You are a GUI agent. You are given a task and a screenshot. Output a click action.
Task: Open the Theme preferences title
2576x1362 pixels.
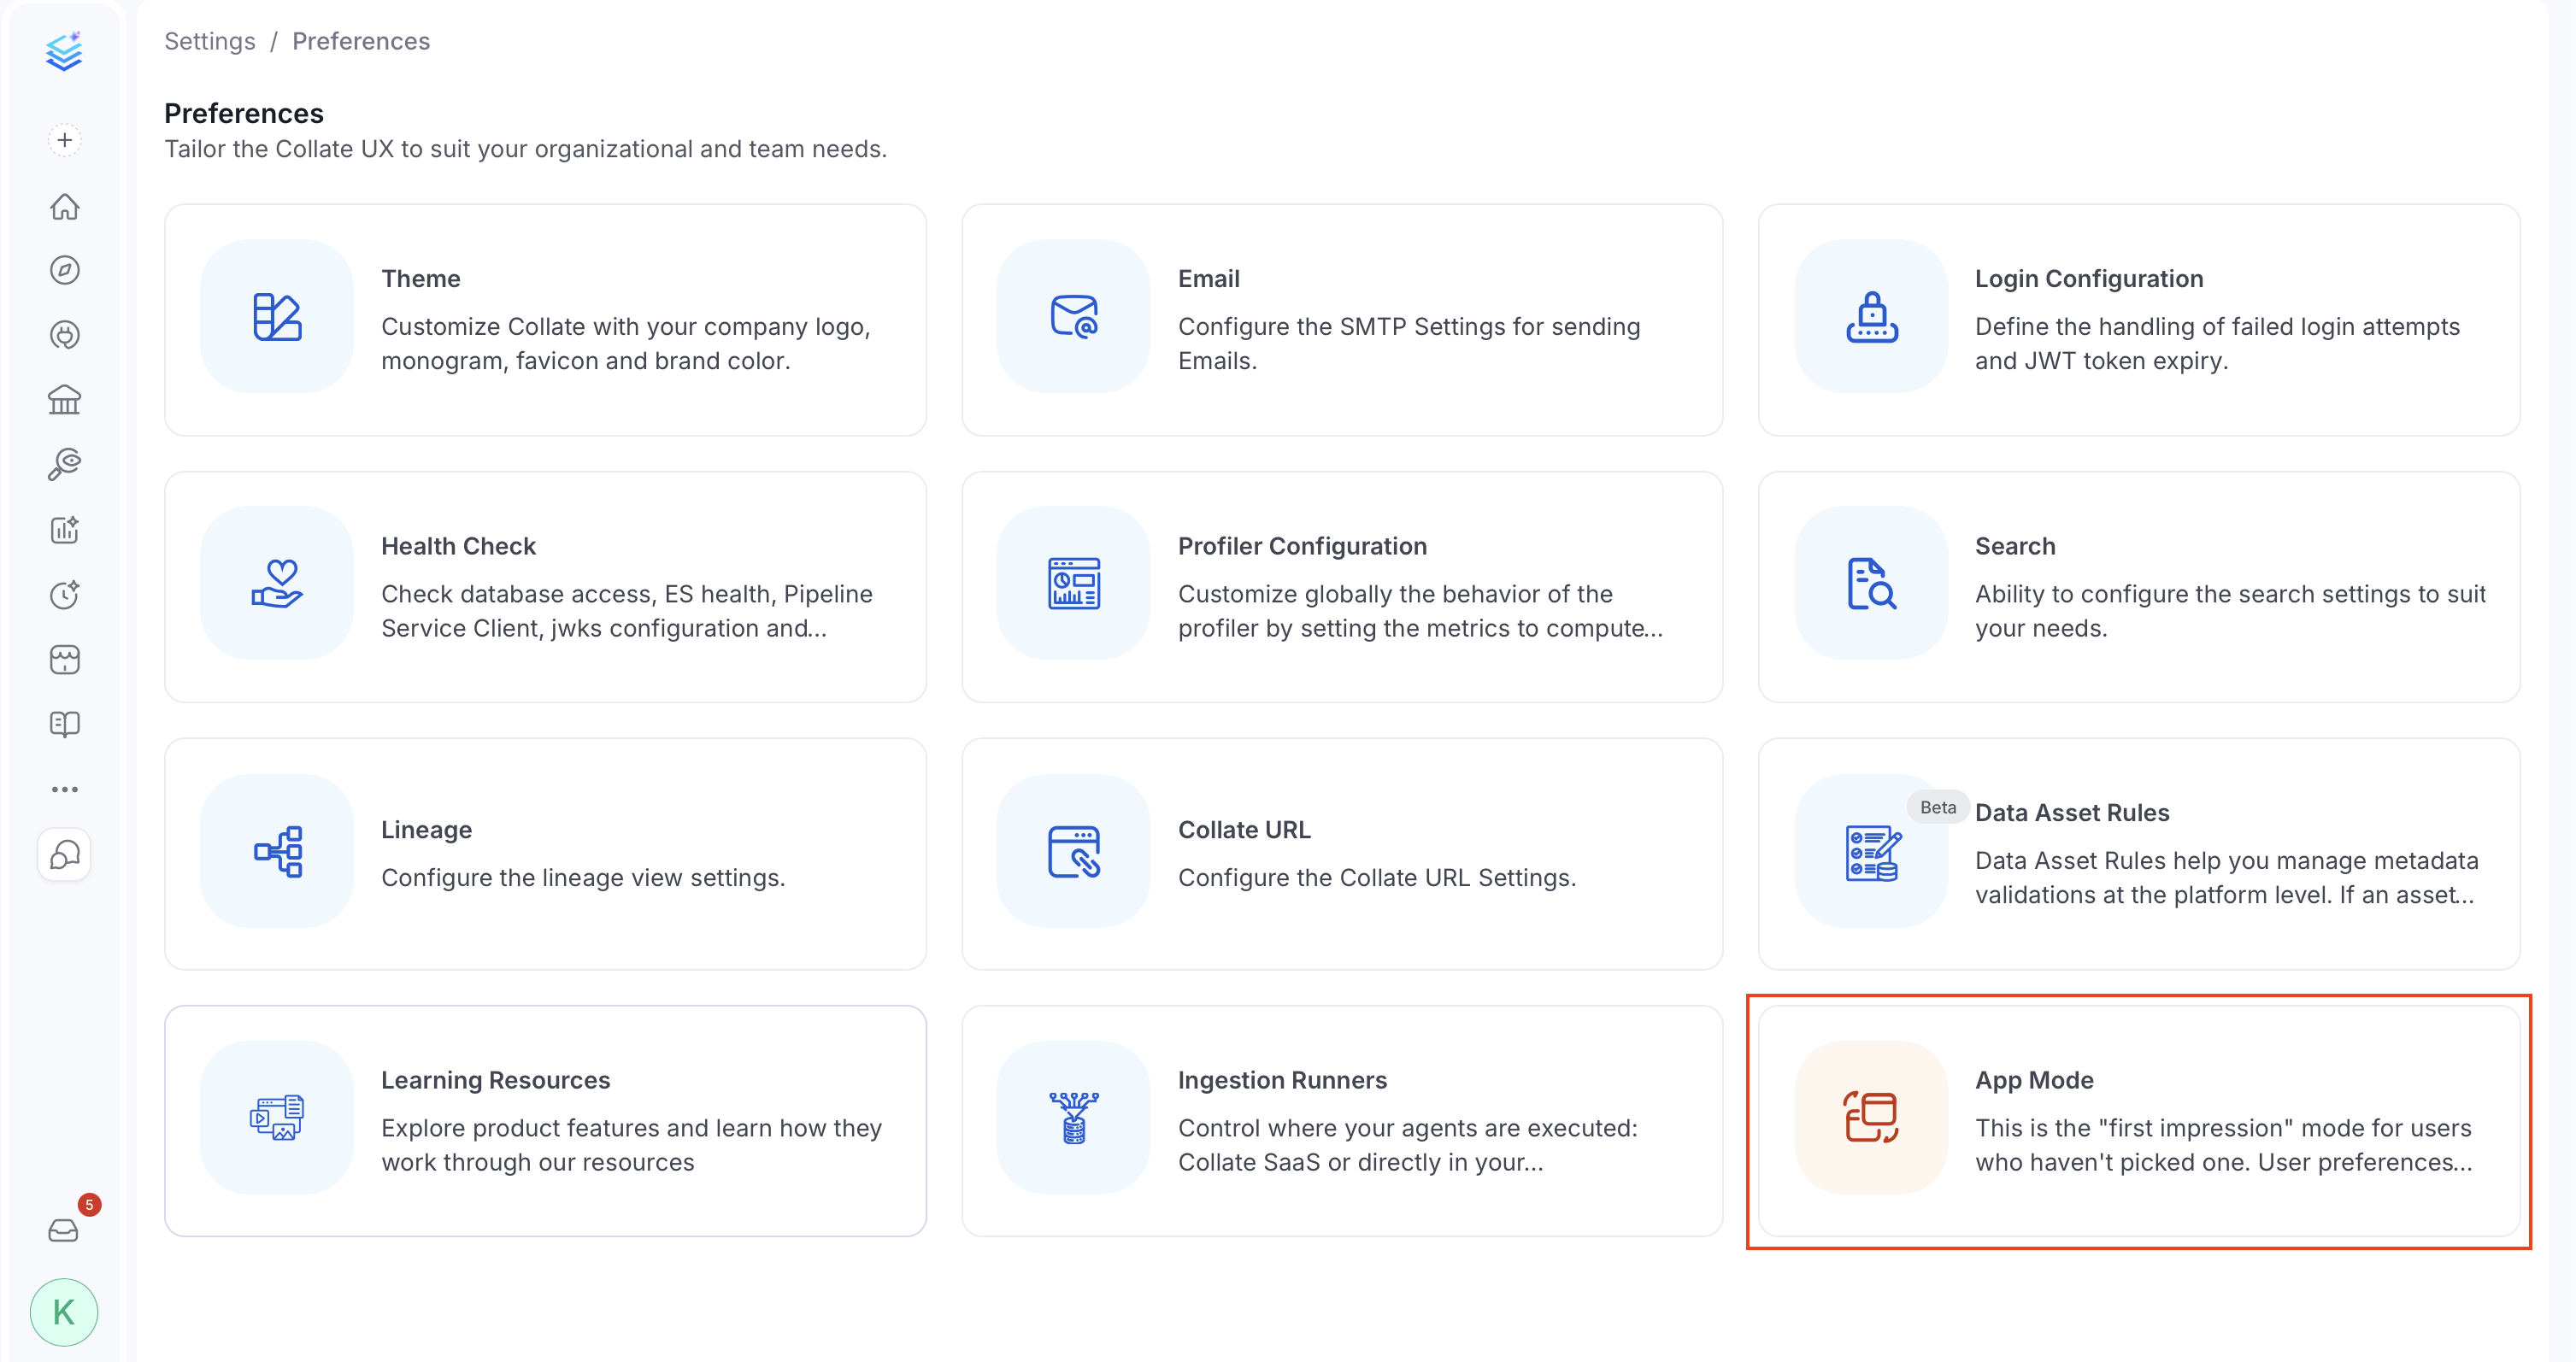click(x=421, y=279)
